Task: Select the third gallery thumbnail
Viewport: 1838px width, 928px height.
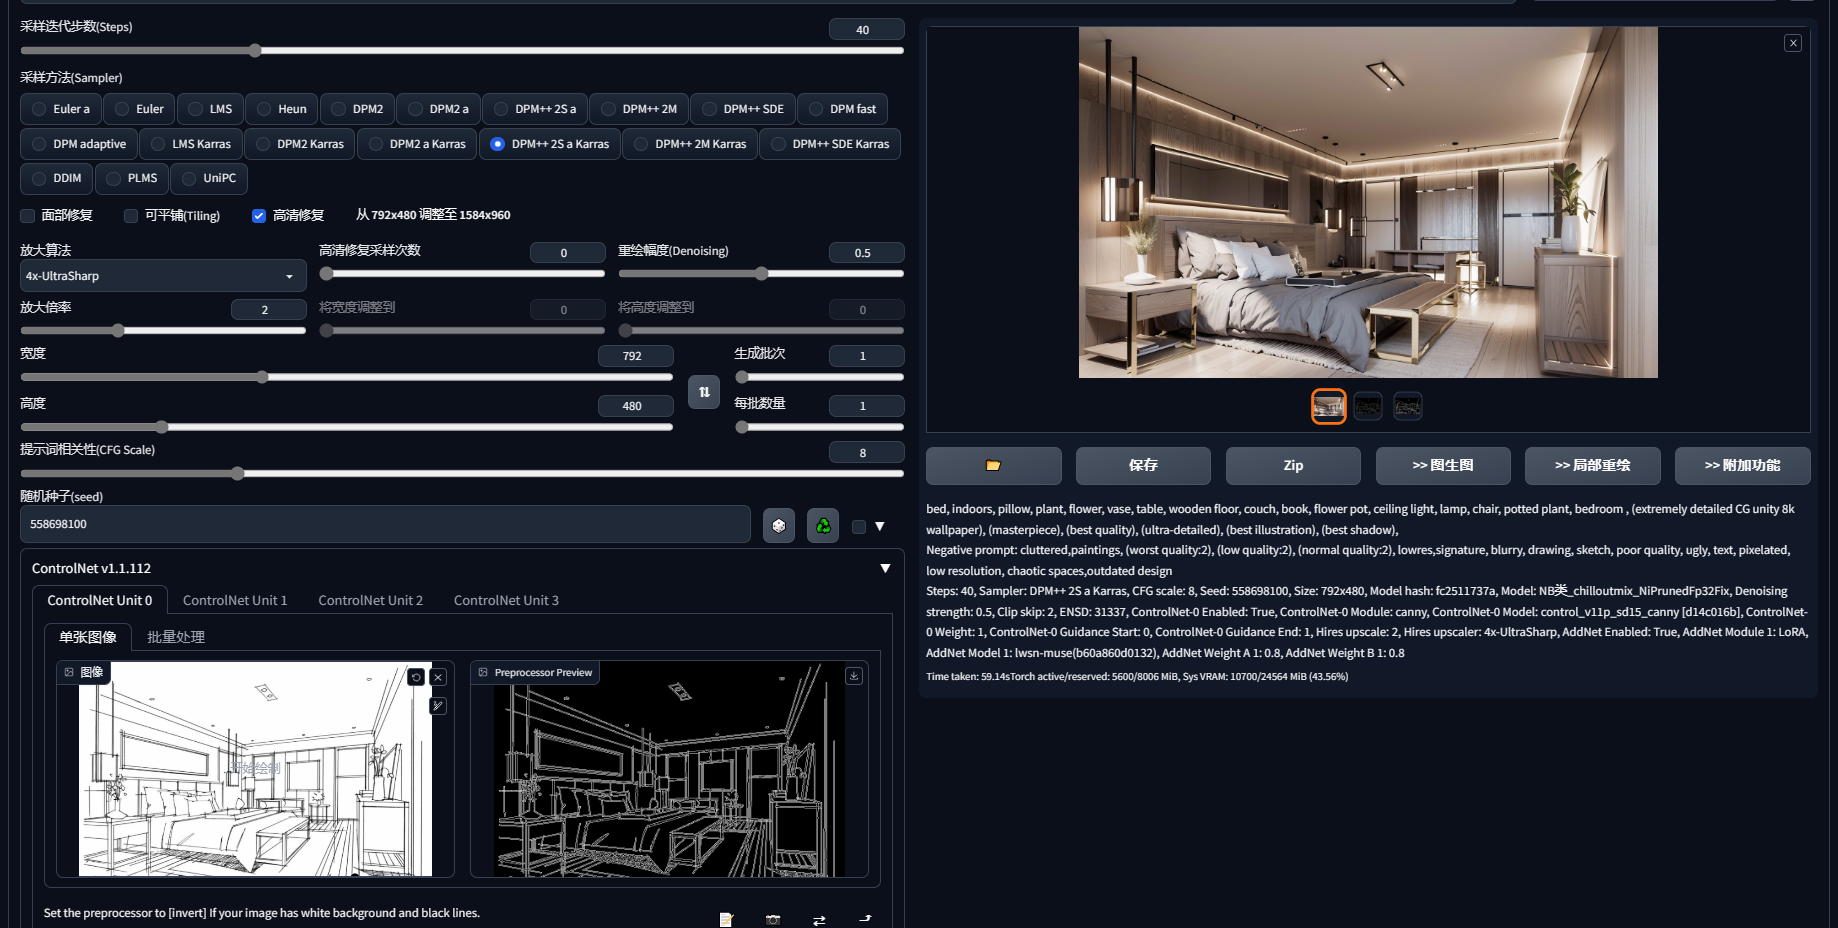Action: coord(1407,406)
